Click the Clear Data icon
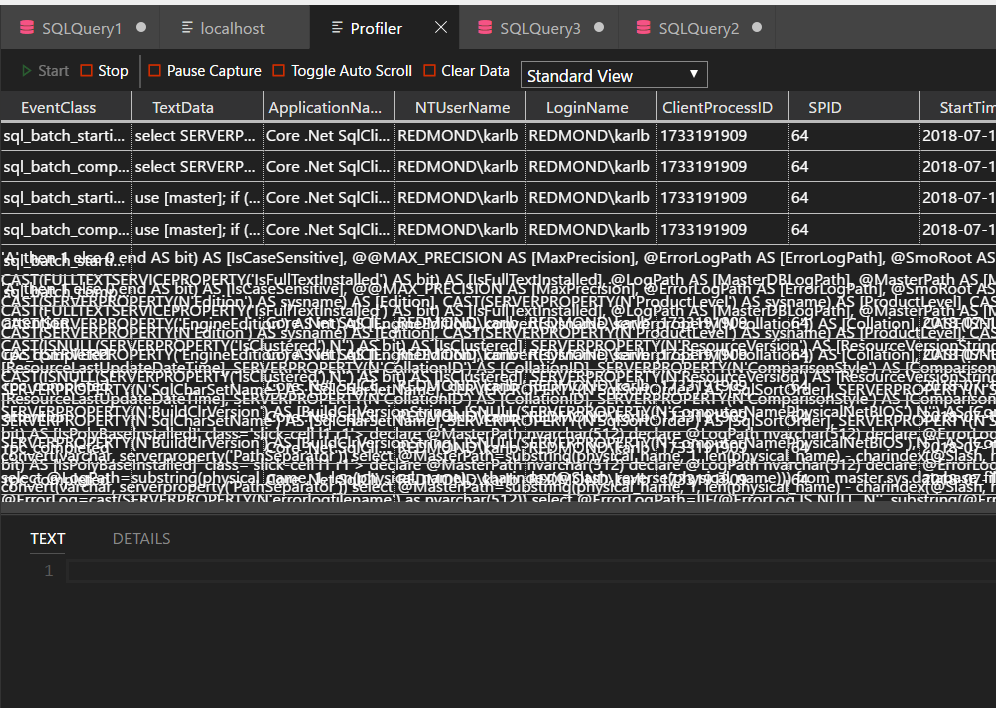Screen dimensions: 996x708 [430, 71]
